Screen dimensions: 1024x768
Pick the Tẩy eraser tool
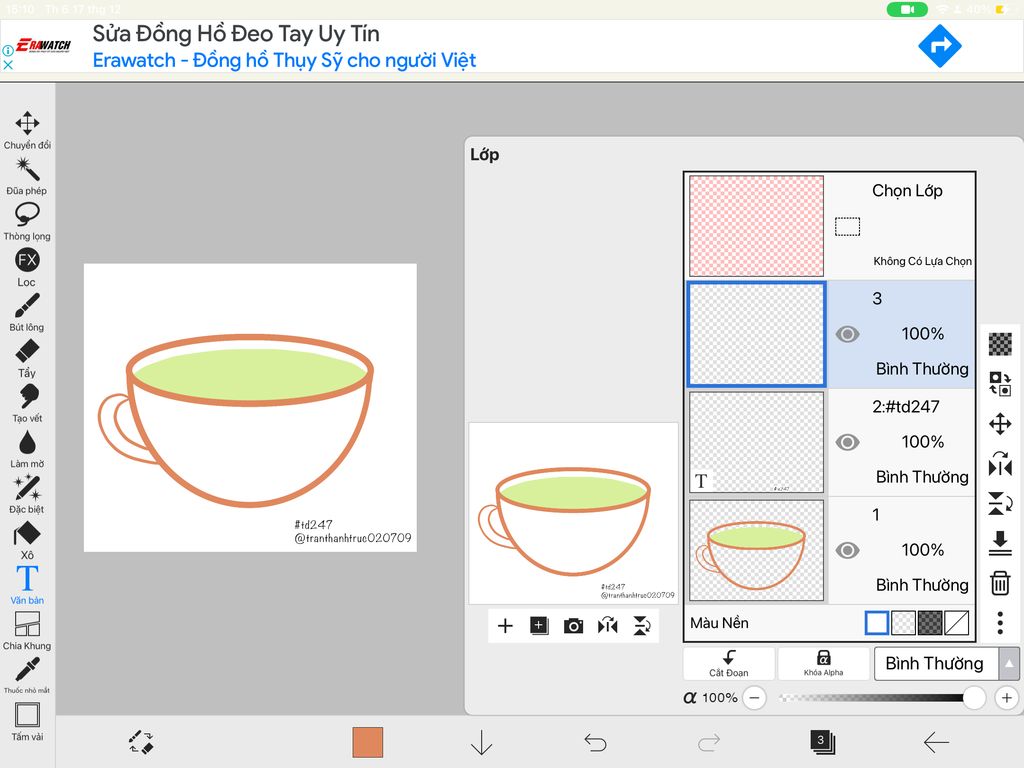27,358
